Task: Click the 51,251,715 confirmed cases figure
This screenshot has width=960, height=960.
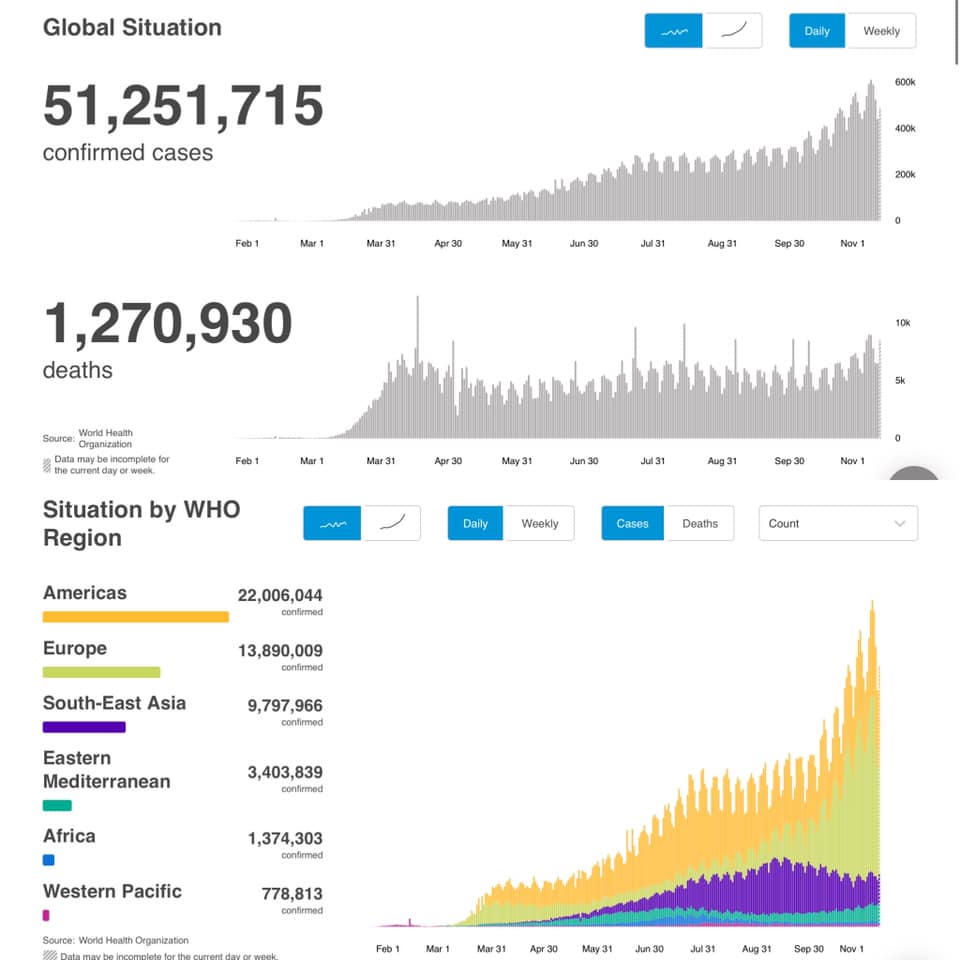Action: click(183, 107)
